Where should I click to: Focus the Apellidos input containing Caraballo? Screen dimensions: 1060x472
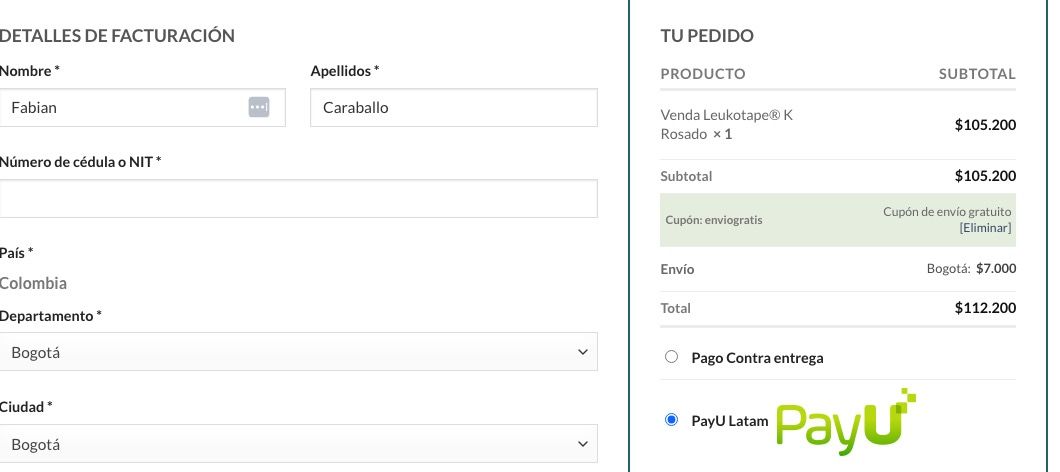(x=454, y=108)
